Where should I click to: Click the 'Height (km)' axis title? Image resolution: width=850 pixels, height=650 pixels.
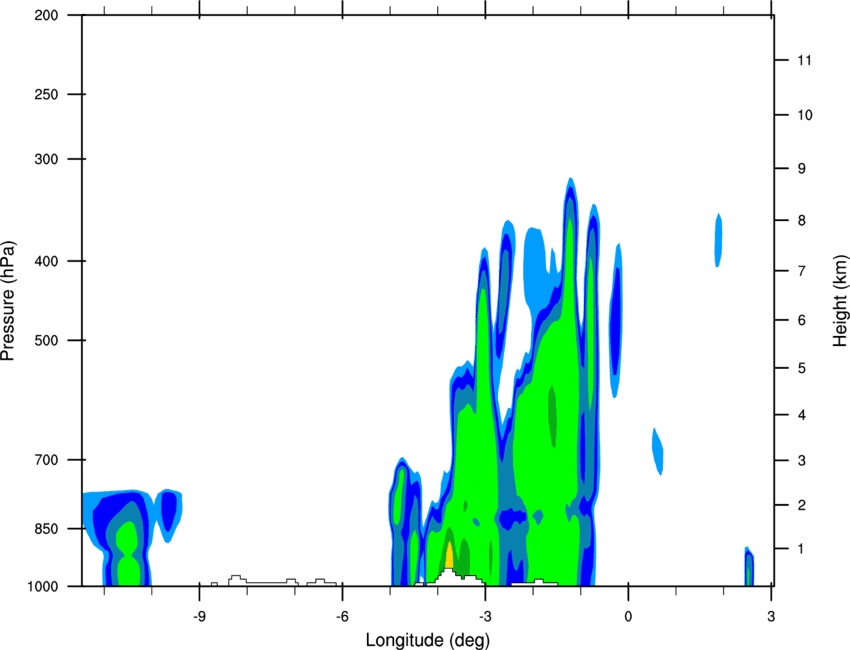tap(841, 300)
